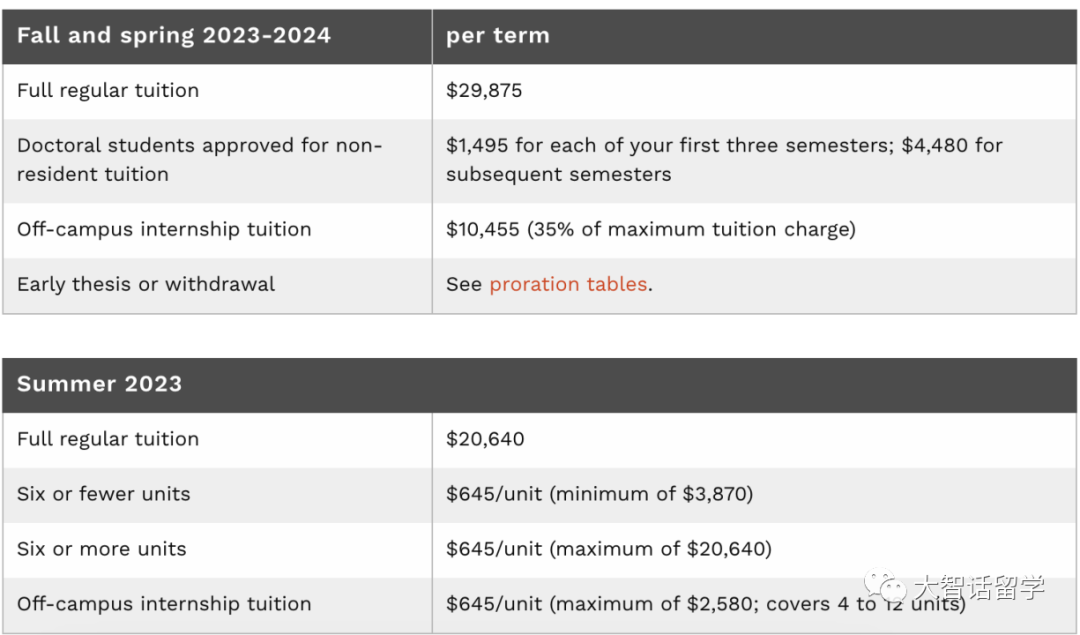Click the 'Full regular tuition' fall row label
1080x635 pixels.
pos(108,91)
